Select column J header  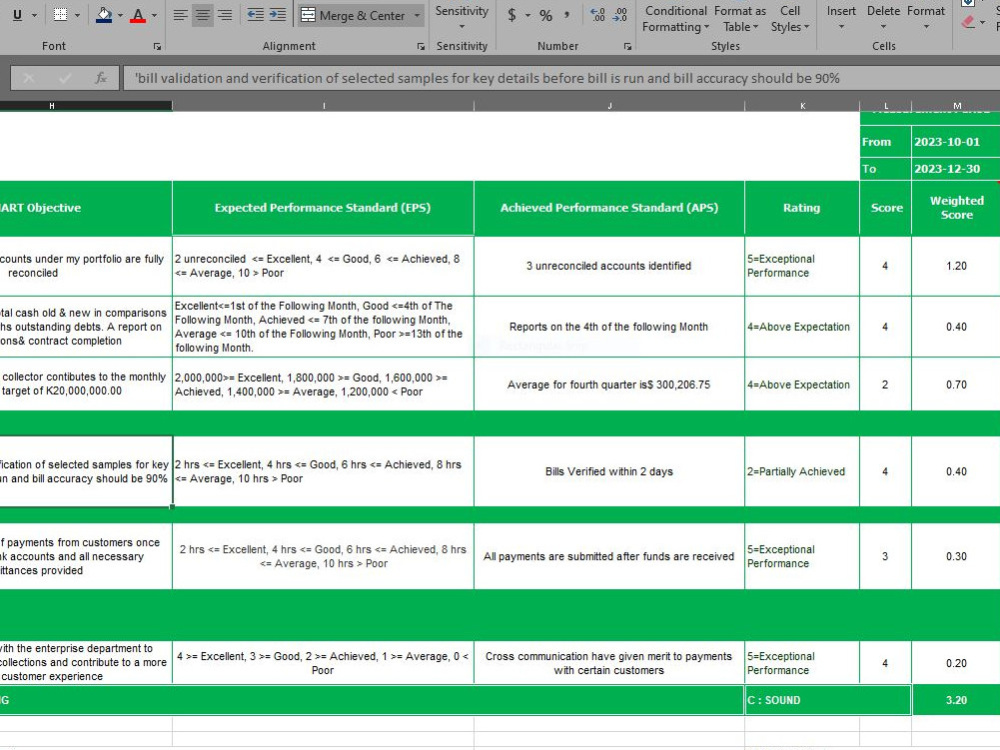coord(609,106)
